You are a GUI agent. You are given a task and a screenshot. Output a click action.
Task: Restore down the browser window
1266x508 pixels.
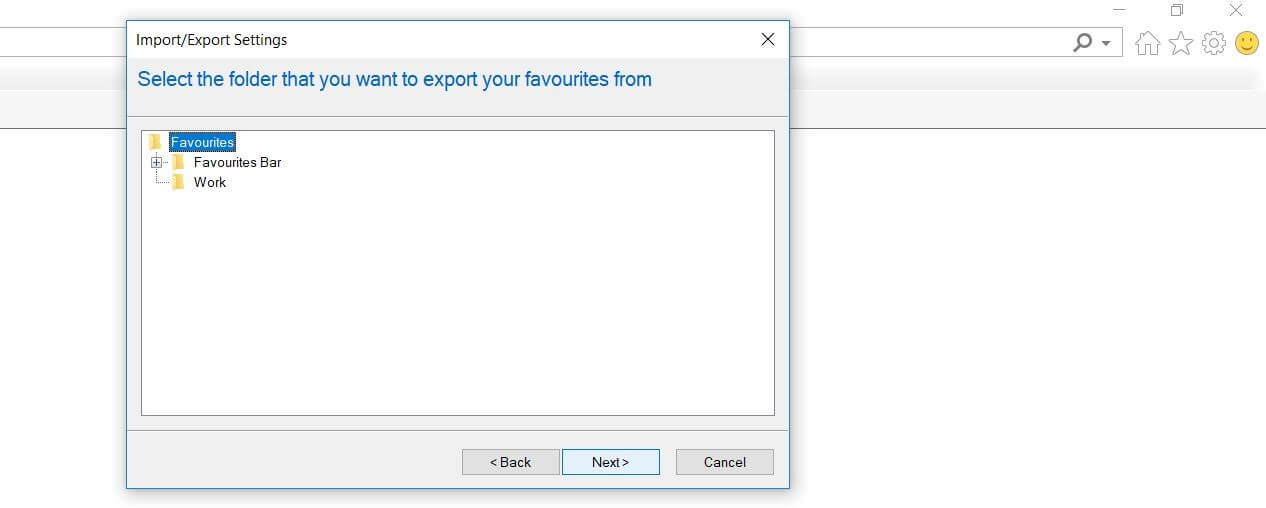[1177, 10]
